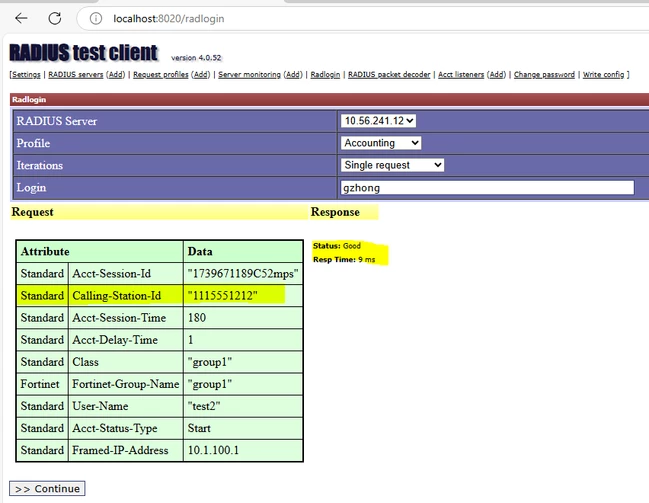Image resolution: width=649 pixels, height=503 pixels.
Task: Select the Acct-Session-Id attribute cell
Action: 126,274
